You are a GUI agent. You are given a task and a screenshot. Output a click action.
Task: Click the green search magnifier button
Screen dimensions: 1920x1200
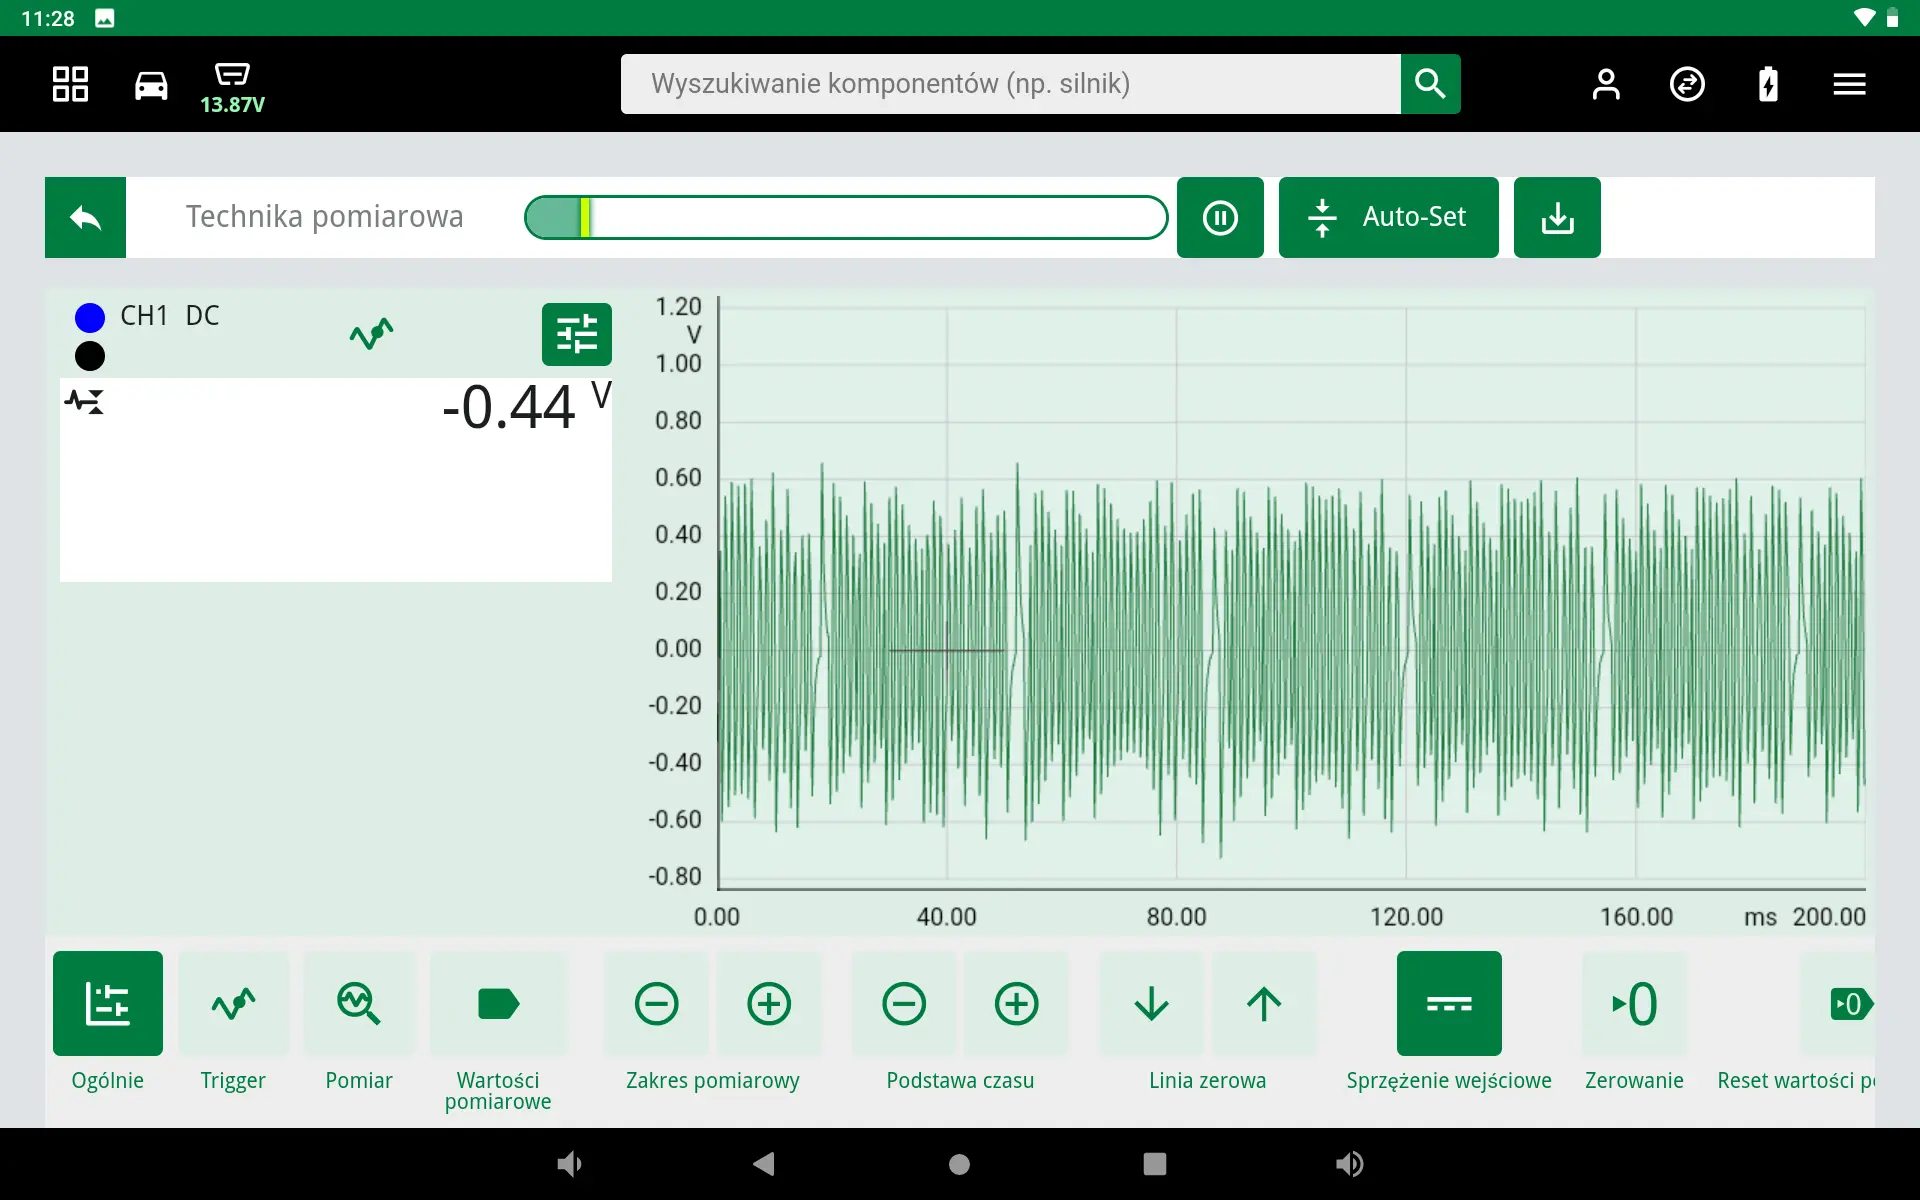(x=1430, y=84)
